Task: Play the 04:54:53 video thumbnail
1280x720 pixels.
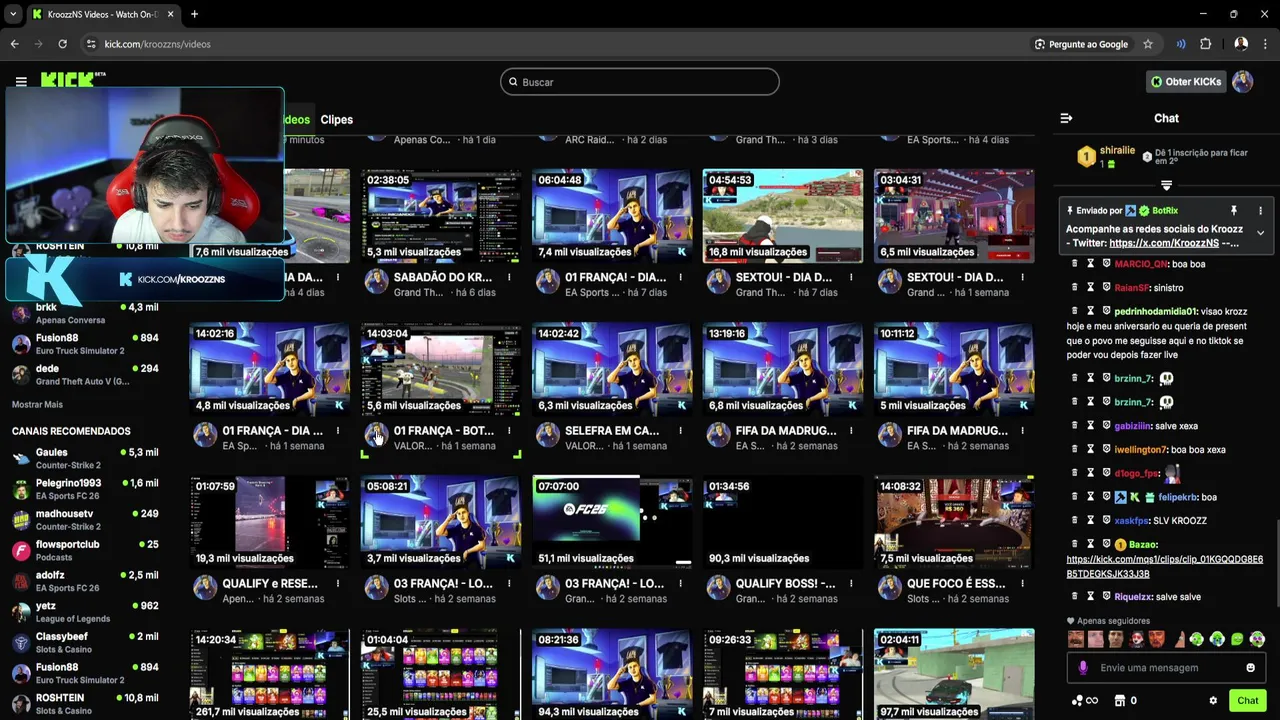Action: 783,215
